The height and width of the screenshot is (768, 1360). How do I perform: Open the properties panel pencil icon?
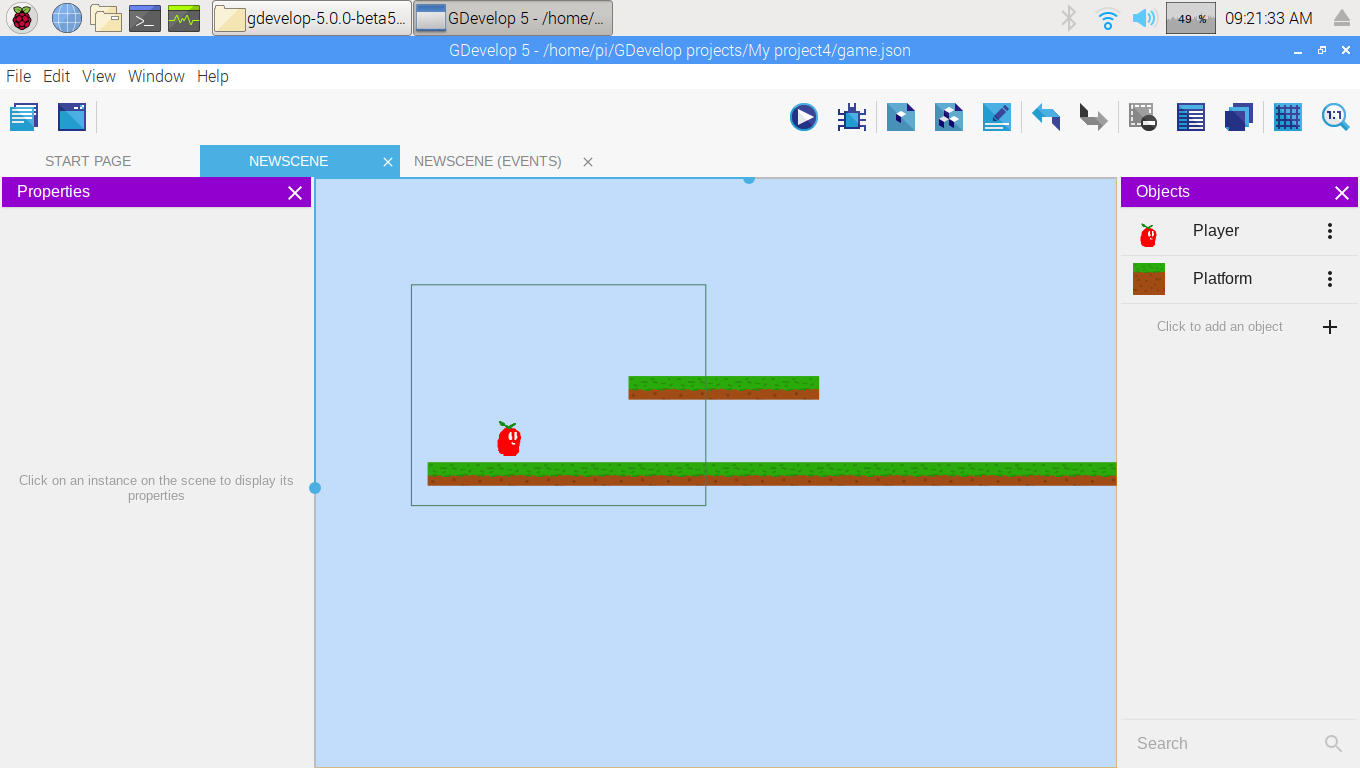[997, 117]
